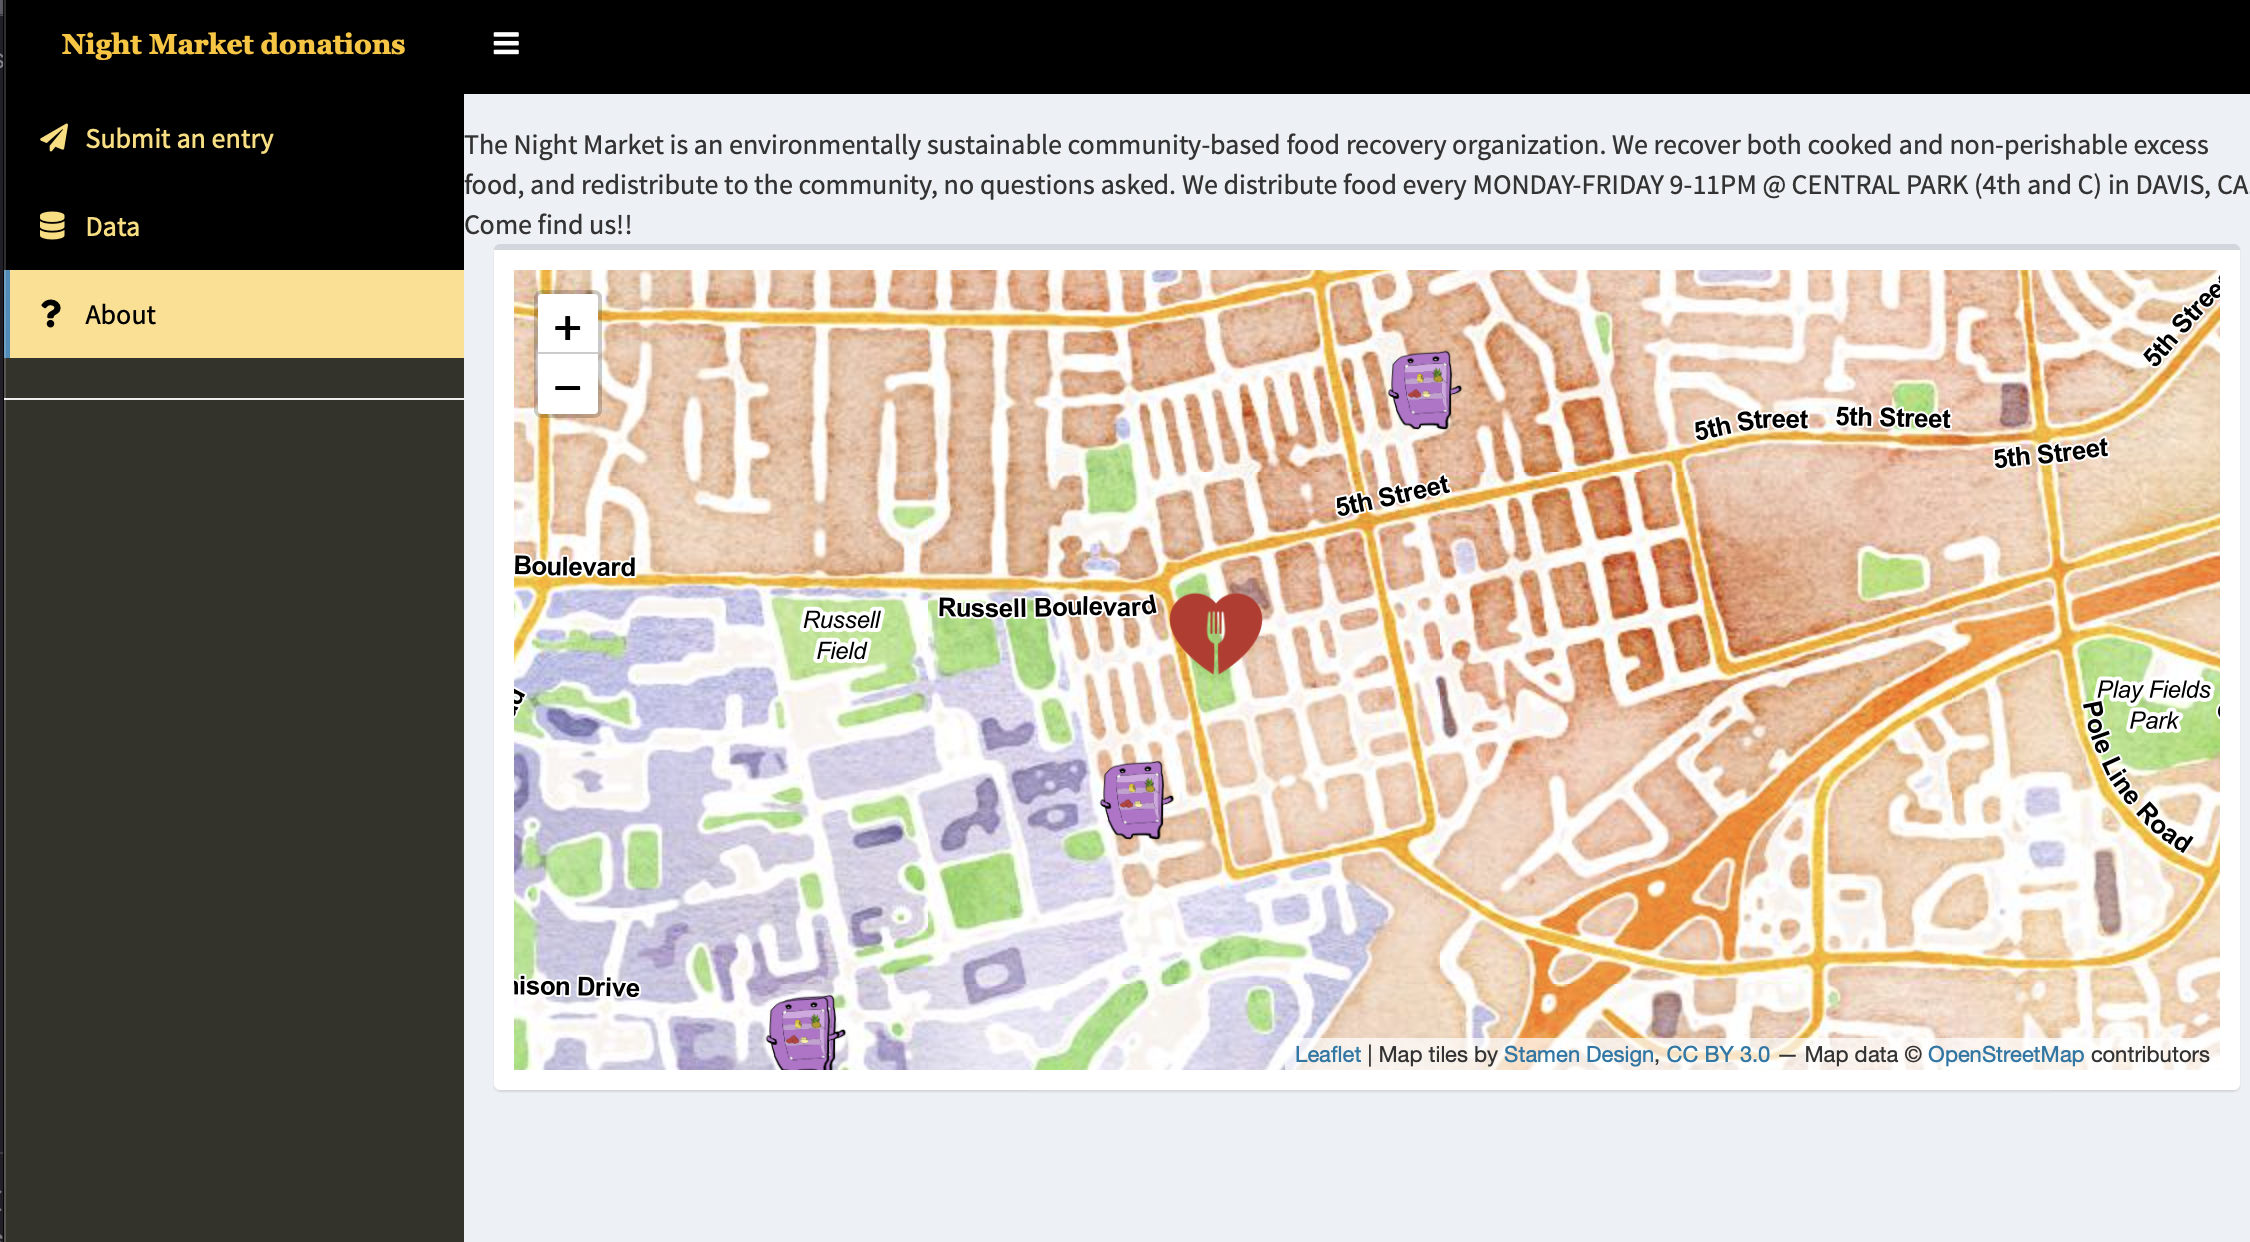The width and height of the screenshot is (2250, 1242).
Task: Click the purple fridge marker below Russell Boulevard
Action: click(x=1136, y=799)
